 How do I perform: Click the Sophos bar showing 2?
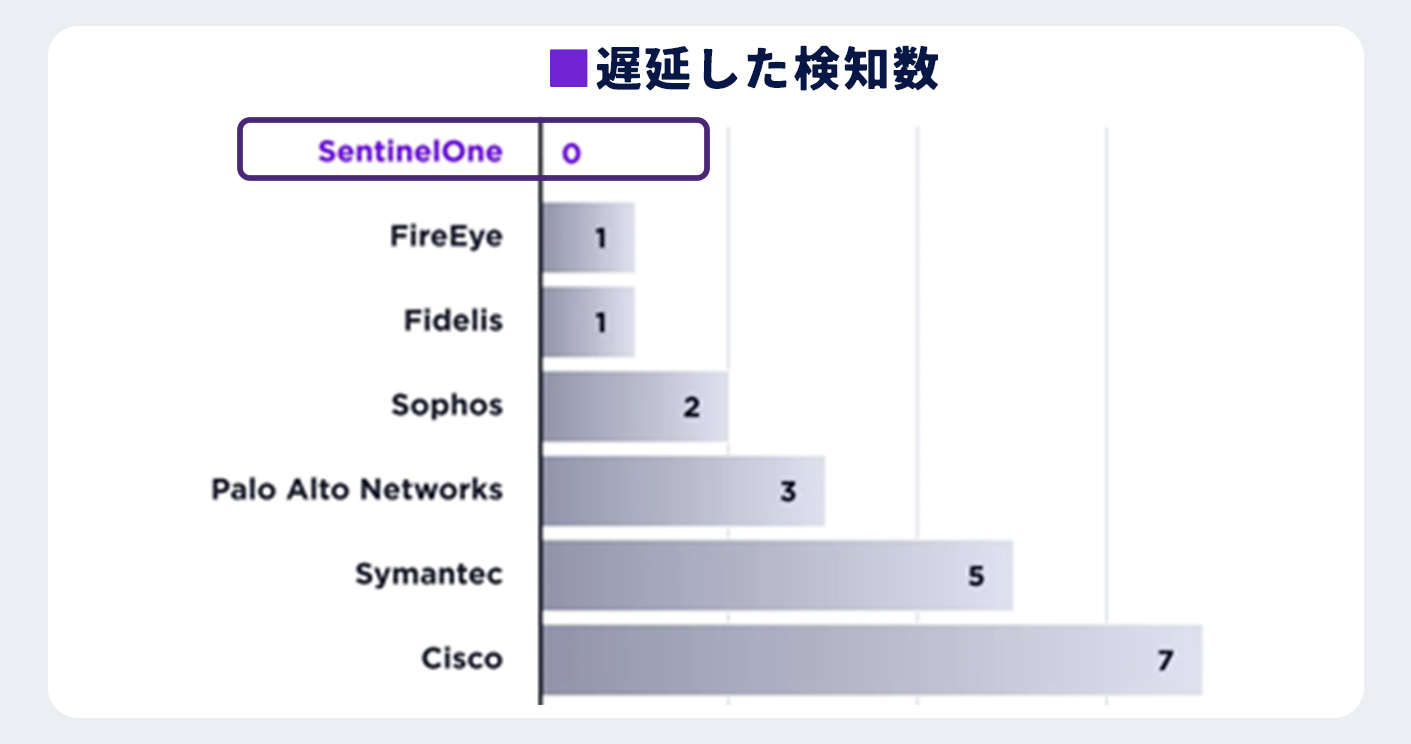pos(636,407)
